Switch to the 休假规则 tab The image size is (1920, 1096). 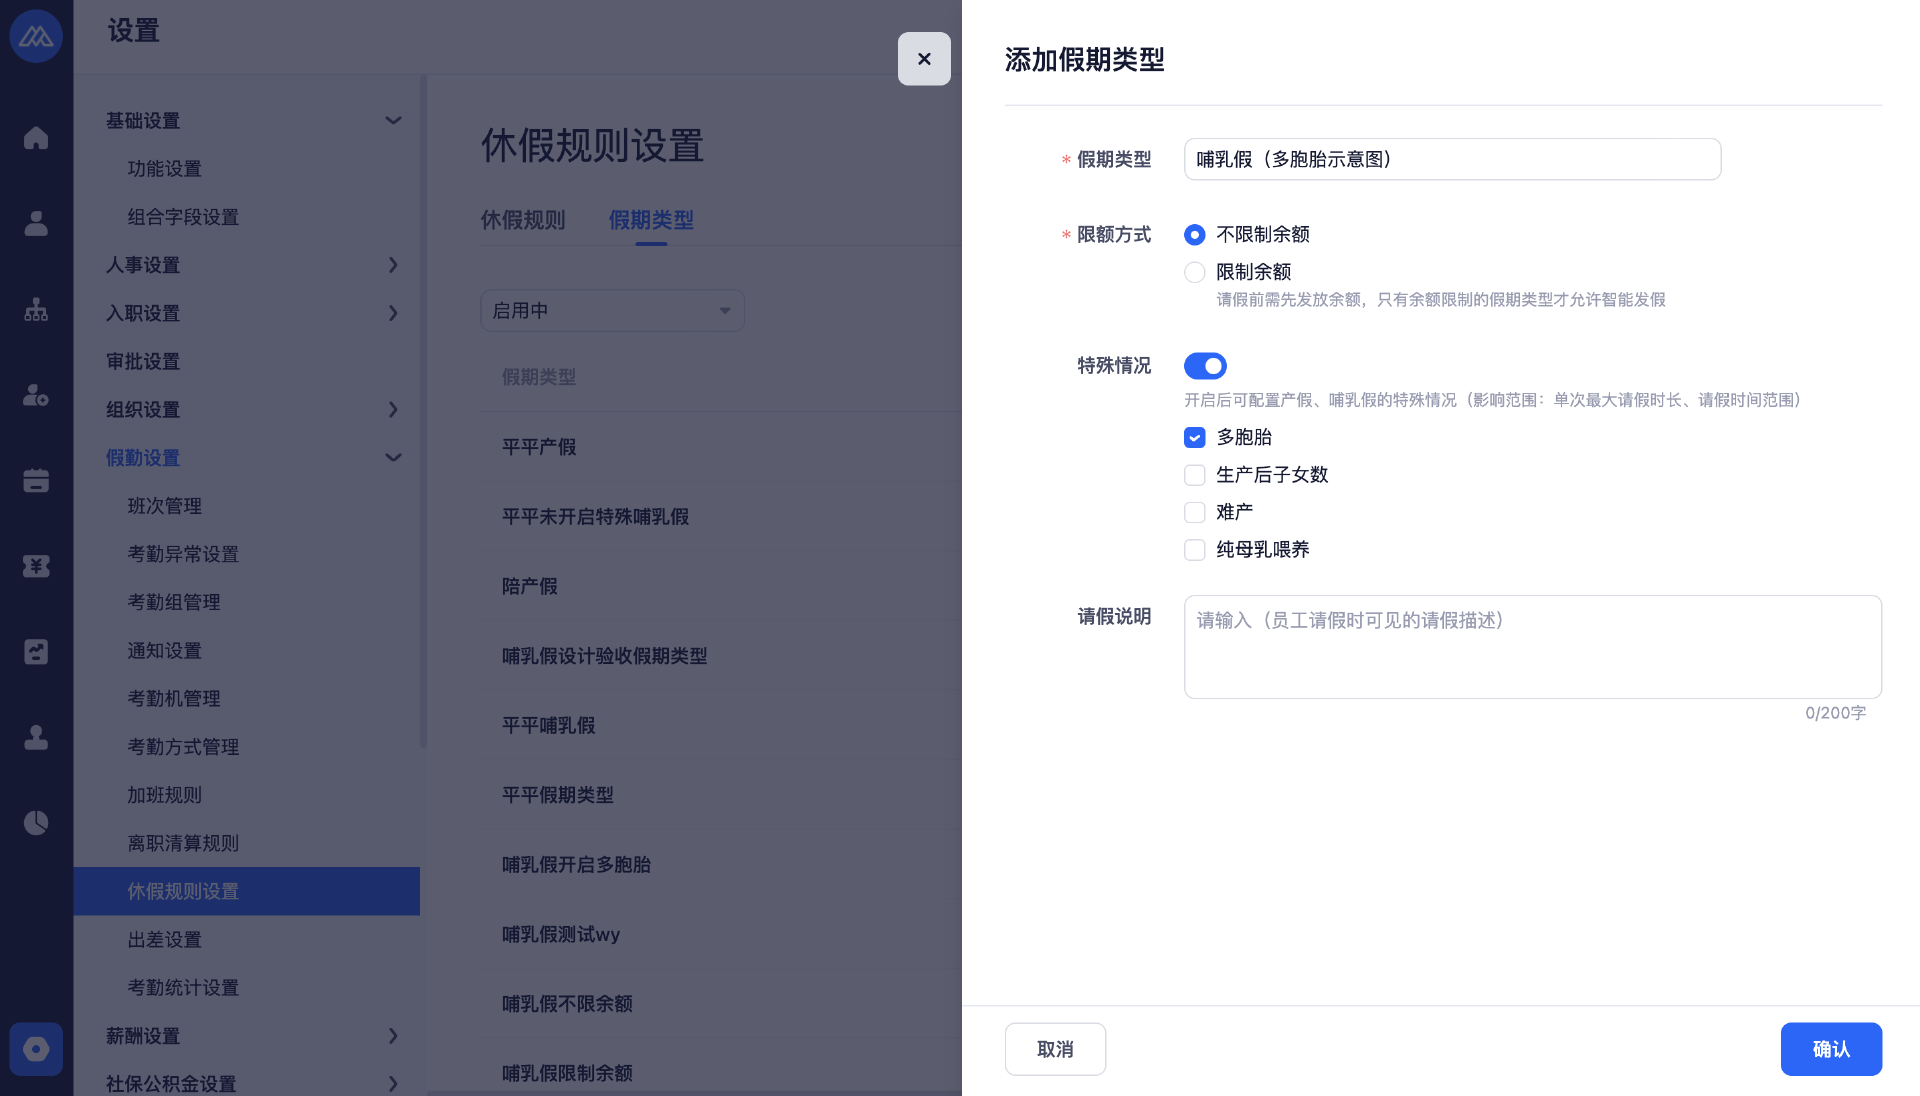523,220
